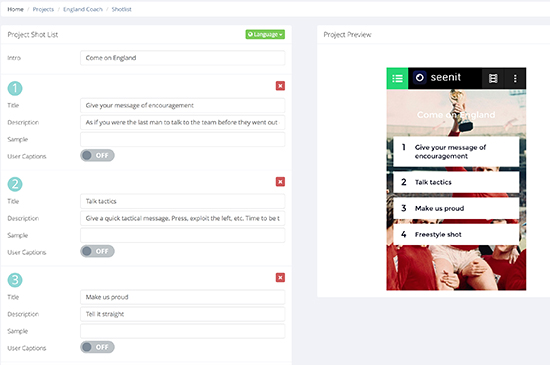Image resolution: width=550 pixels, height=365 pixels.
Task: Open the three-dot more menu in preview
Action: [x=515, y=78]
